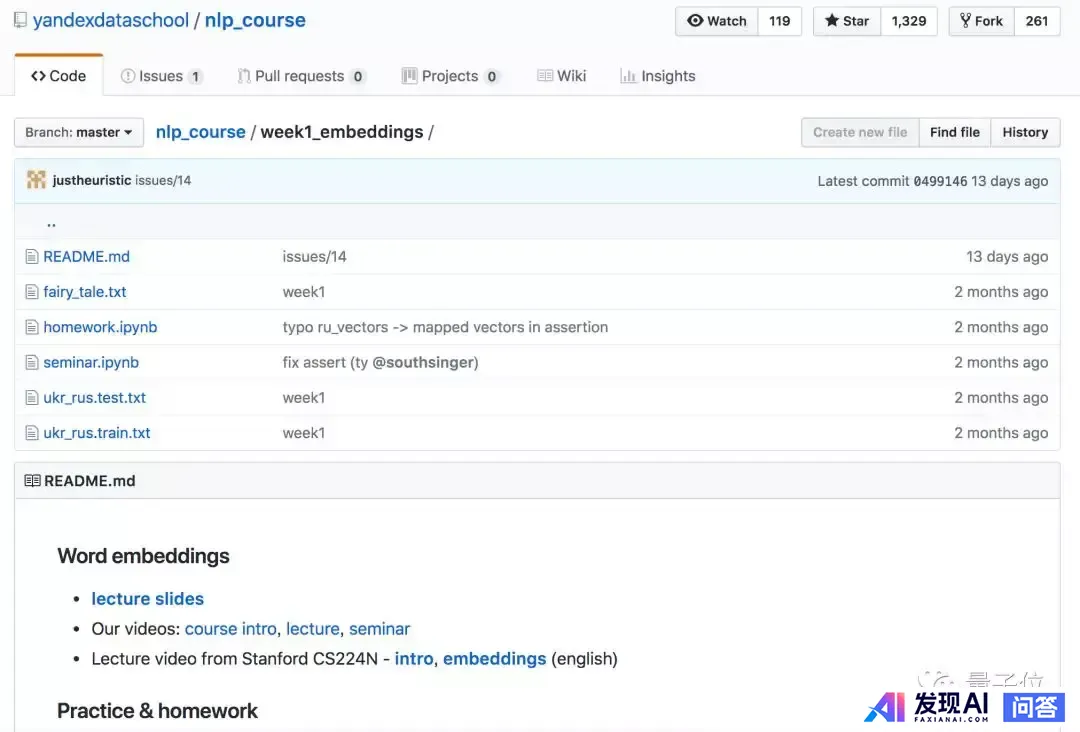This screenshot has width=1080, height=732.
Task: Open the ukr_rus.train.txt file
Action: coord(96,432)
